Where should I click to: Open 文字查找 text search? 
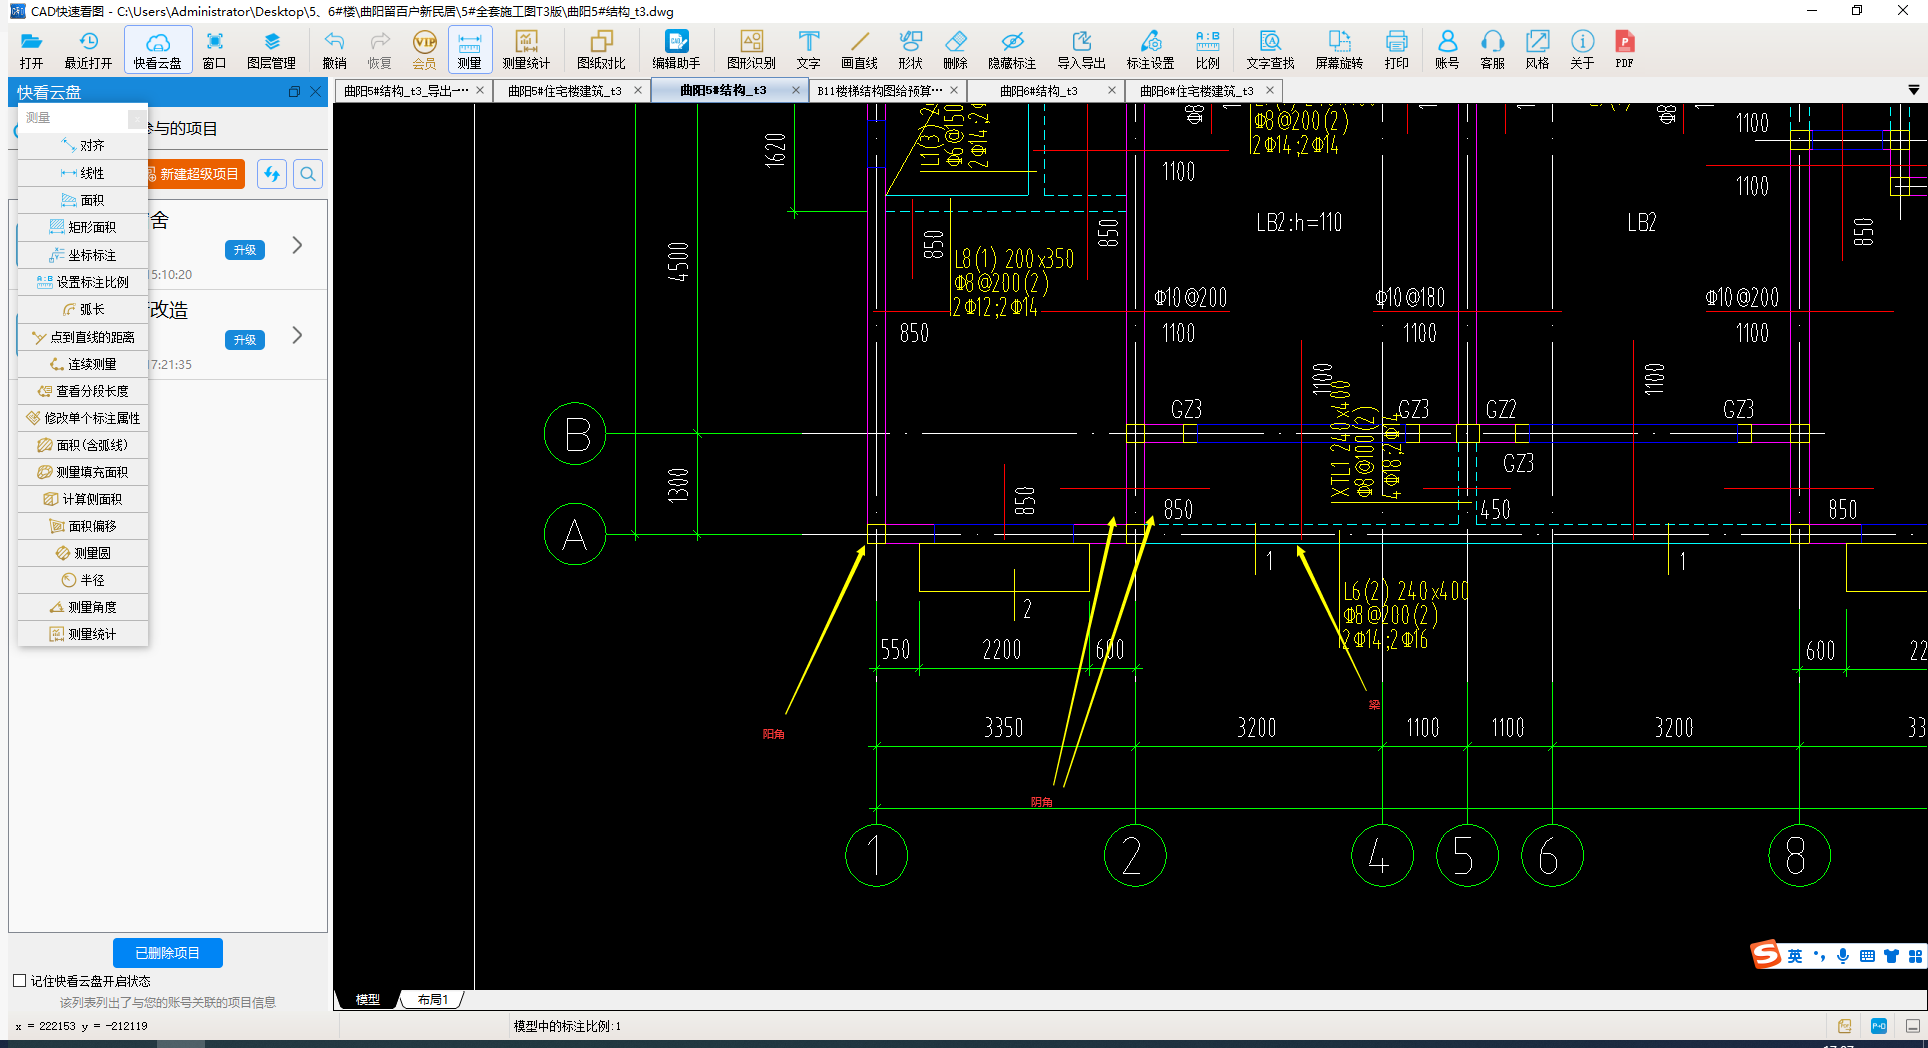(x=1270, y=49)
